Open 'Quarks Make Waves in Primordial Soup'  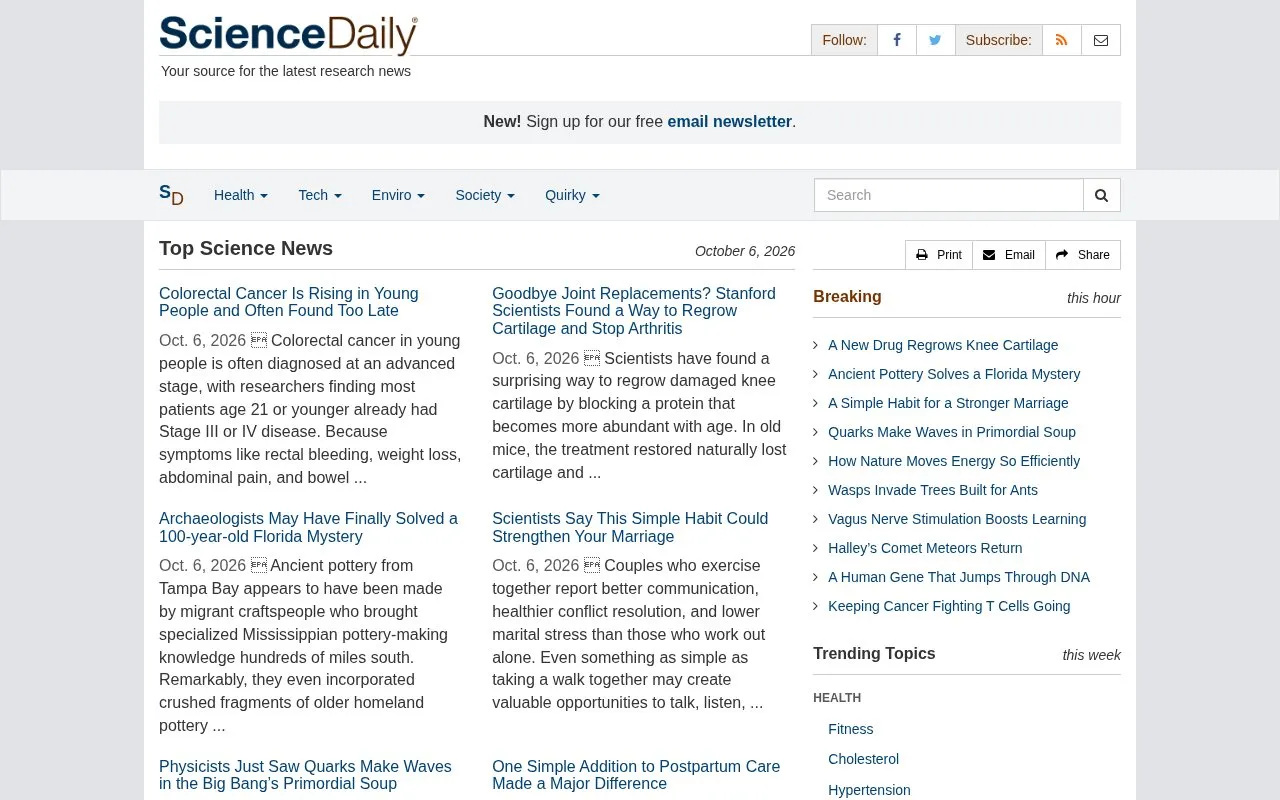tap(952, 432)
